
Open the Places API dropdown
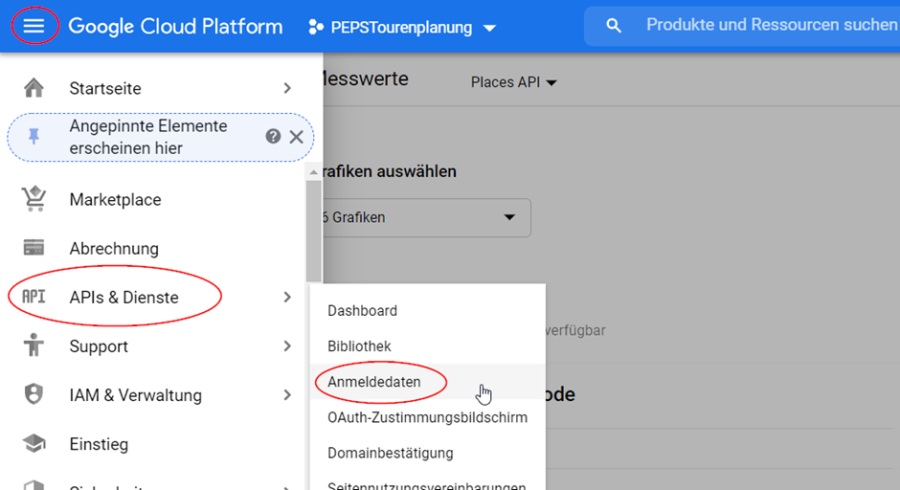[513, 82]
